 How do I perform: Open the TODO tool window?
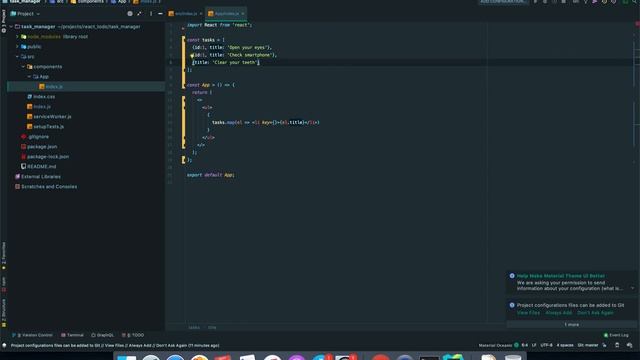[x=133, y=335]
